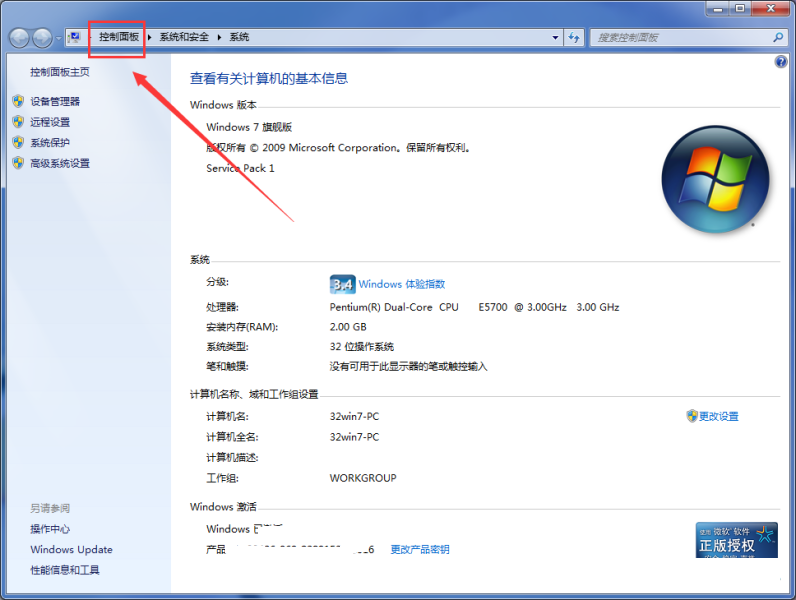Image resolution: width=796 pixels, height=600 pixels.
Task: Click the 3.4 rating score badge
Action: coord(342,284)
